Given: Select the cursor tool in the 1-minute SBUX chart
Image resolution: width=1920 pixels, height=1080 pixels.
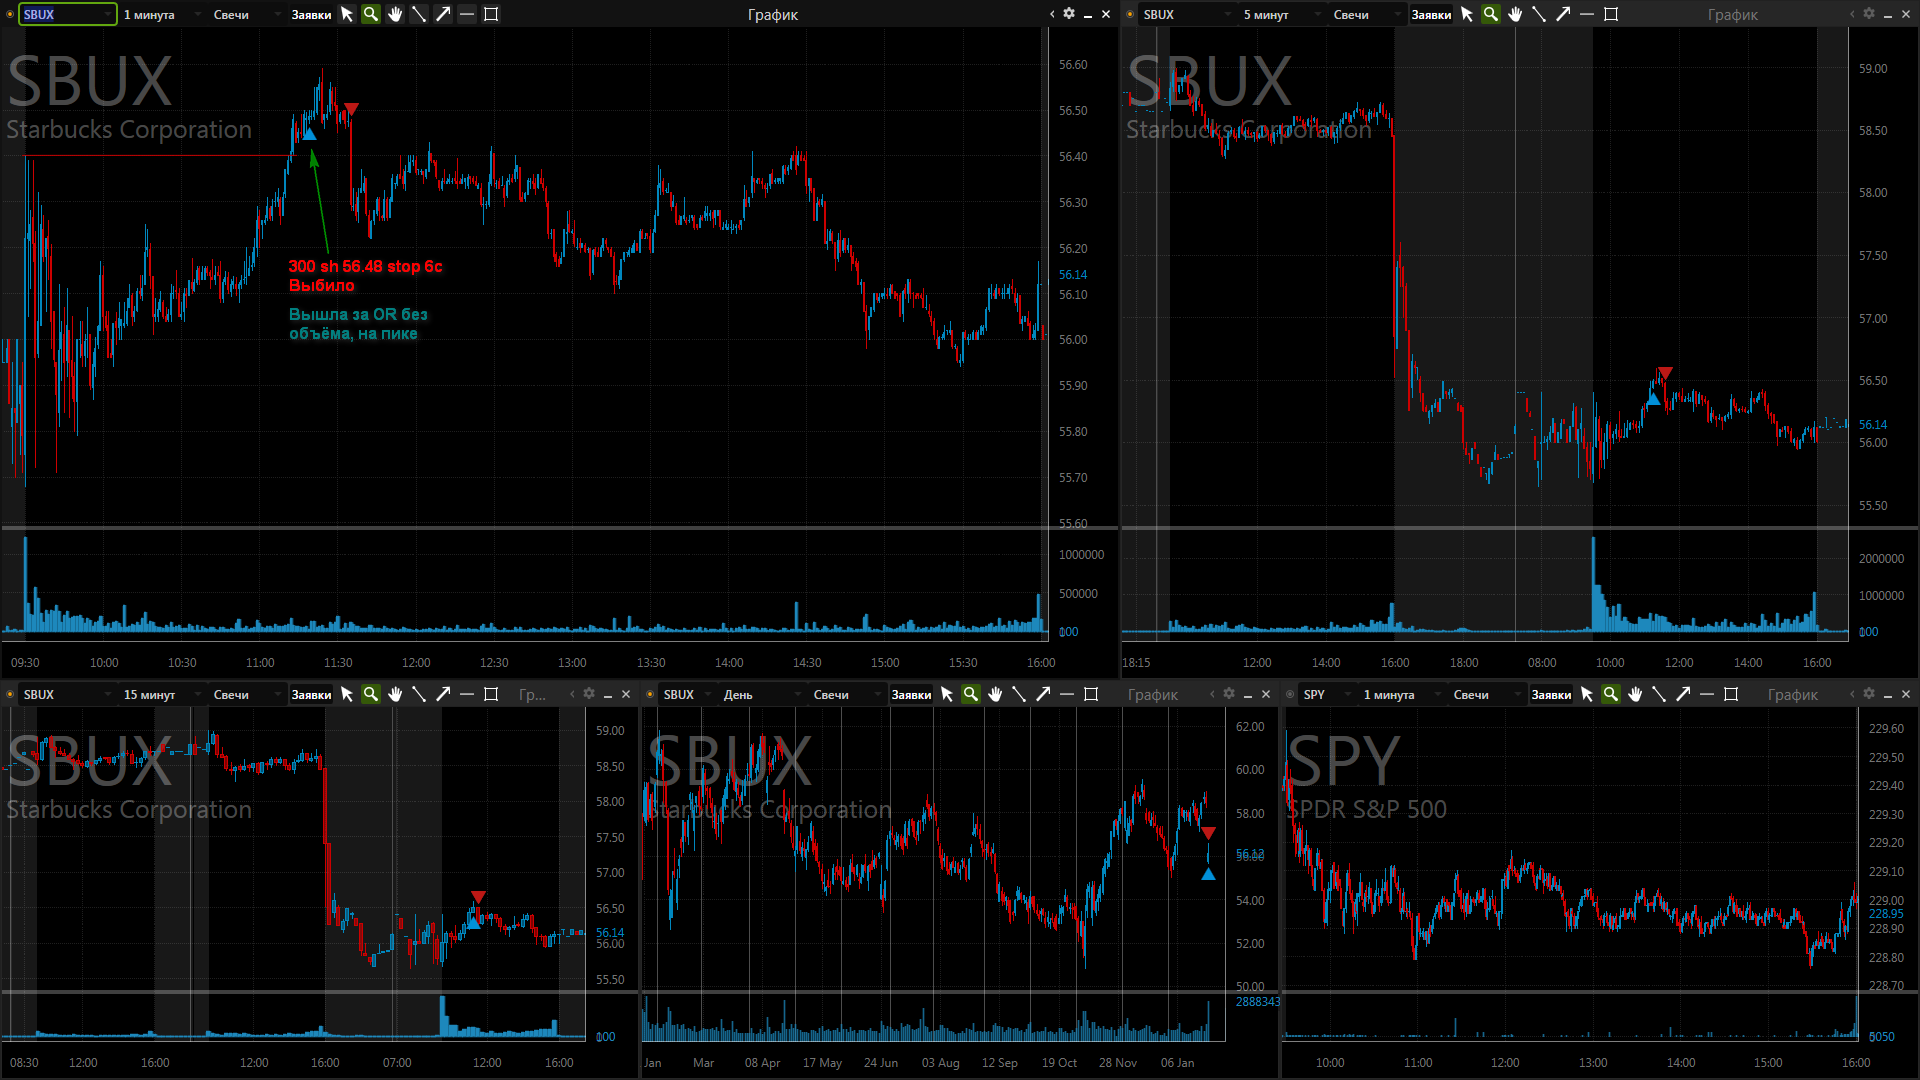Looking at the screenshot, I should tap(347, 14).
